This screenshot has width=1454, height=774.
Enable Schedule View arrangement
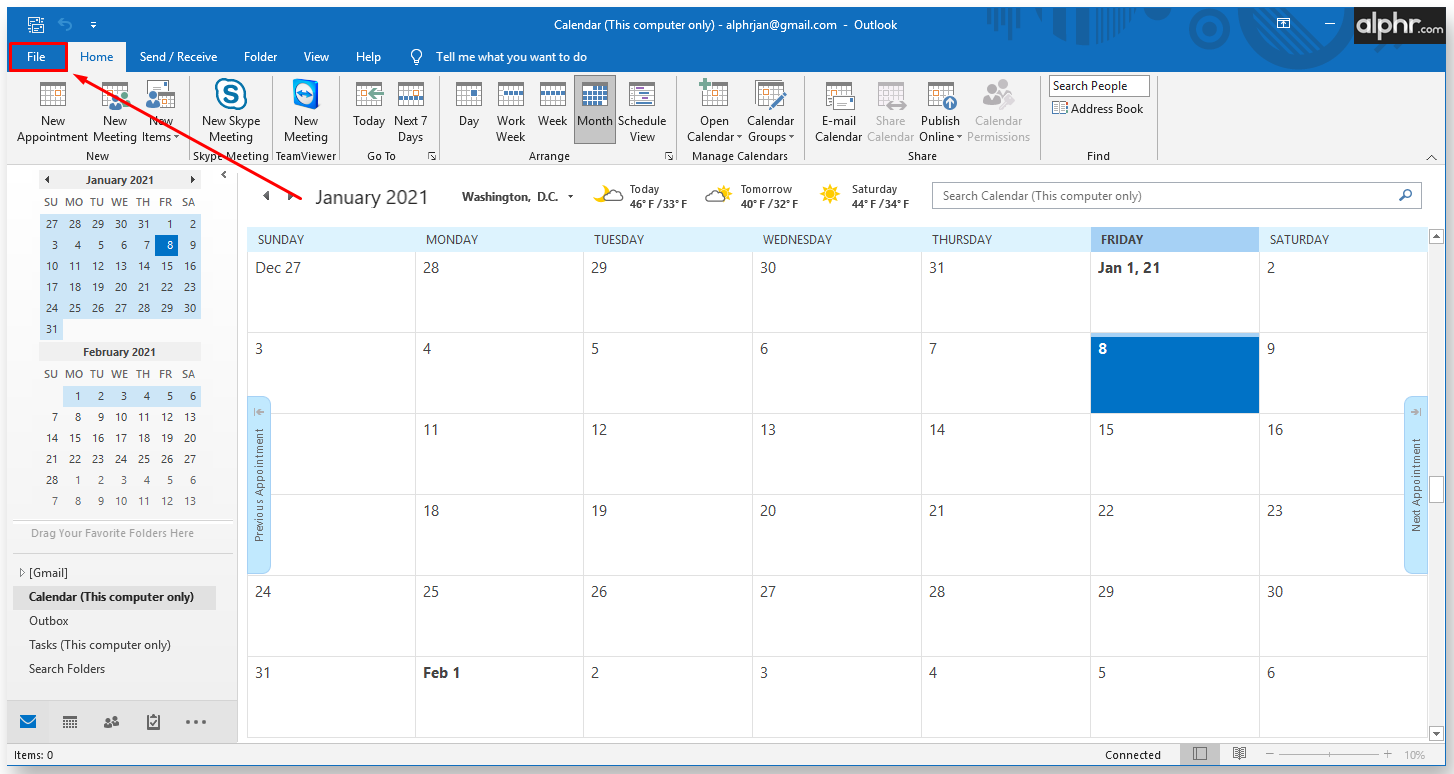coord(642,111)
